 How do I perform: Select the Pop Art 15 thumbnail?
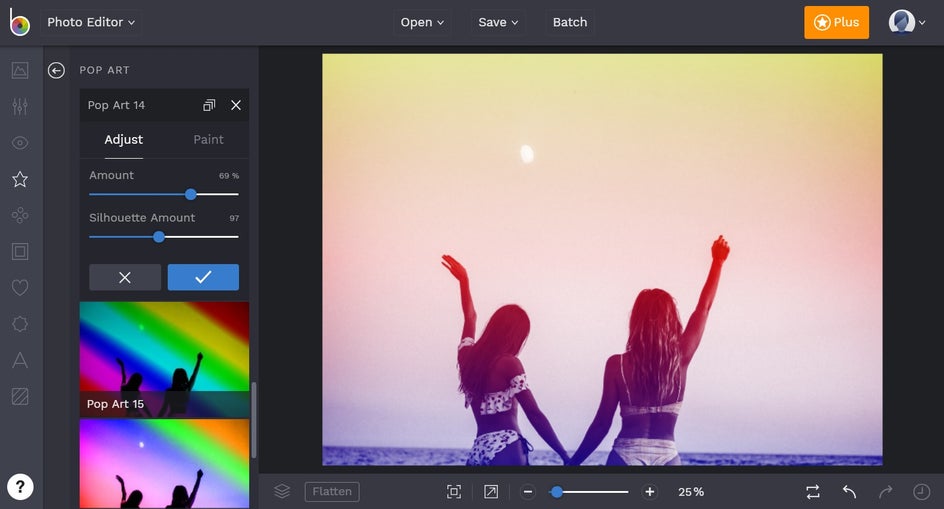click(164, 359)
